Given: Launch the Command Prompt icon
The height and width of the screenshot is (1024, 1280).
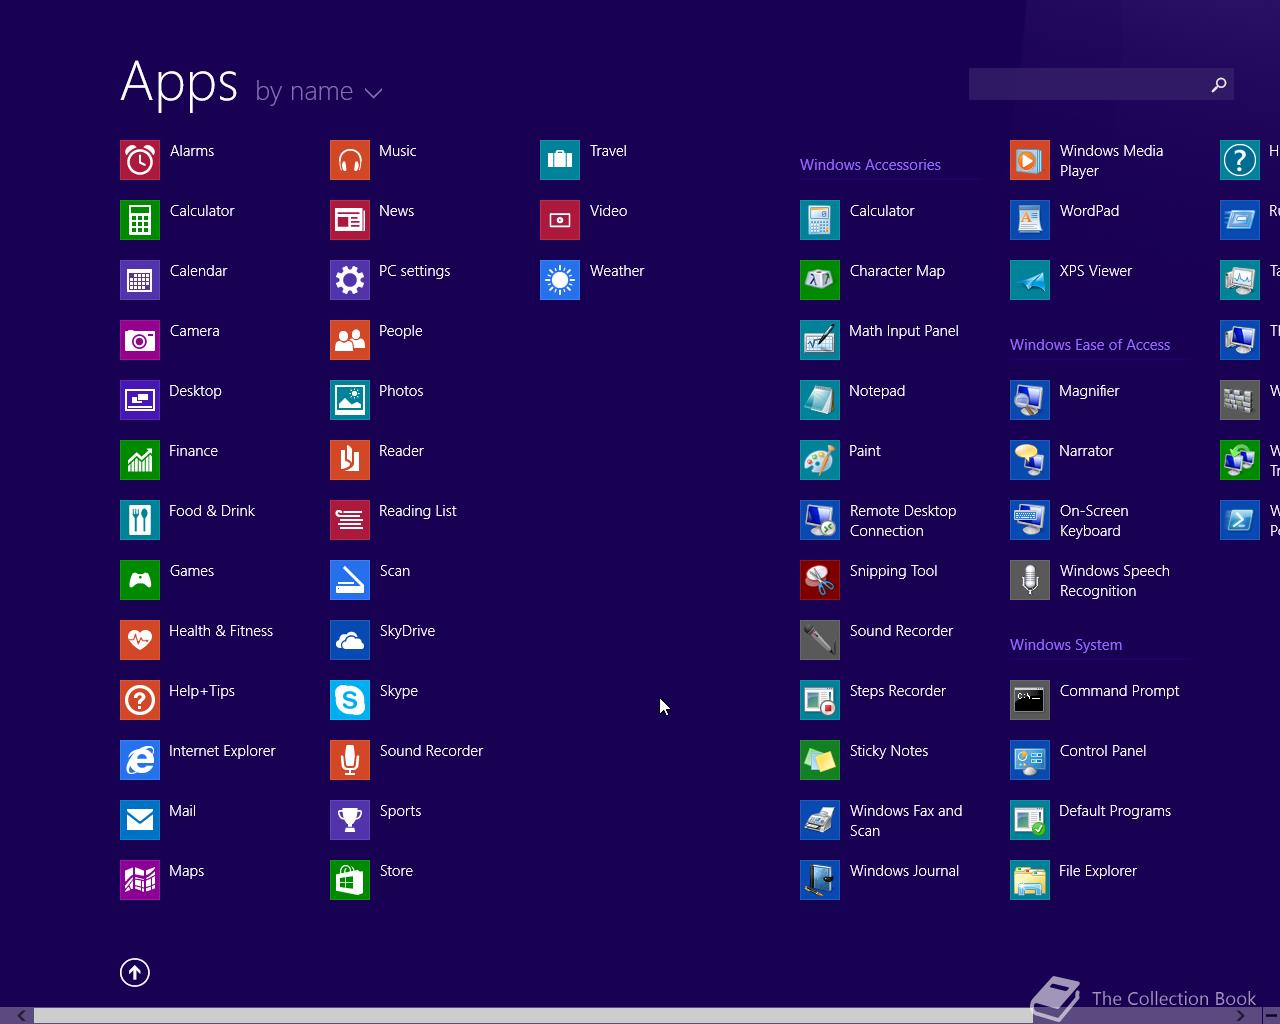Looking at the screenshot, I should pyautogui.click(x=1030, y=700).
